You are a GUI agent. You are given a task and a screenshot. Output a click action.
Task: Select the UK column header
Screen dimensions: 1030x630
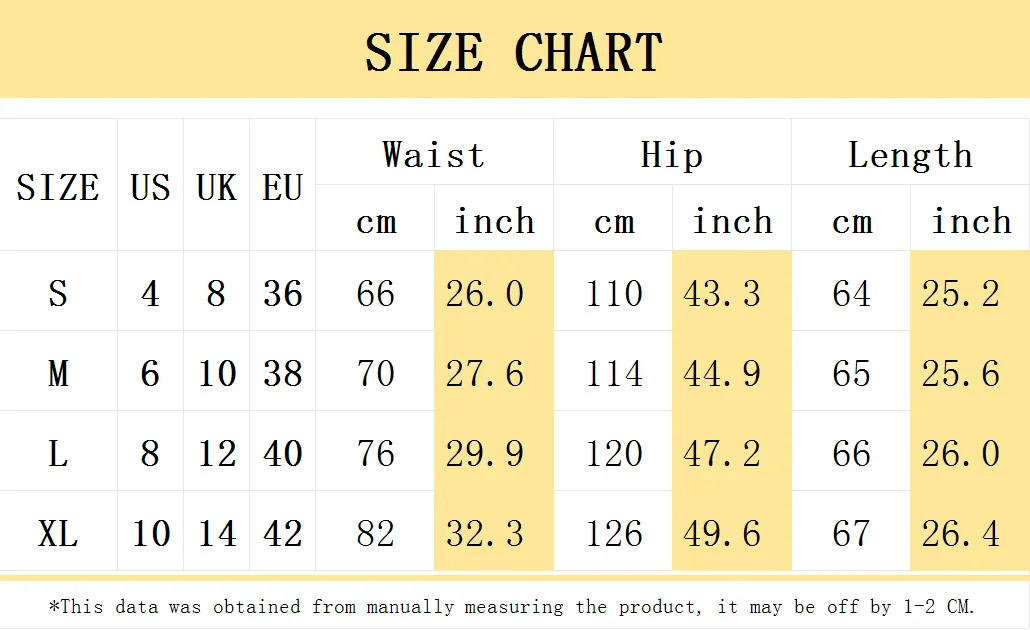pyautogui.click(x=216, y=187)
